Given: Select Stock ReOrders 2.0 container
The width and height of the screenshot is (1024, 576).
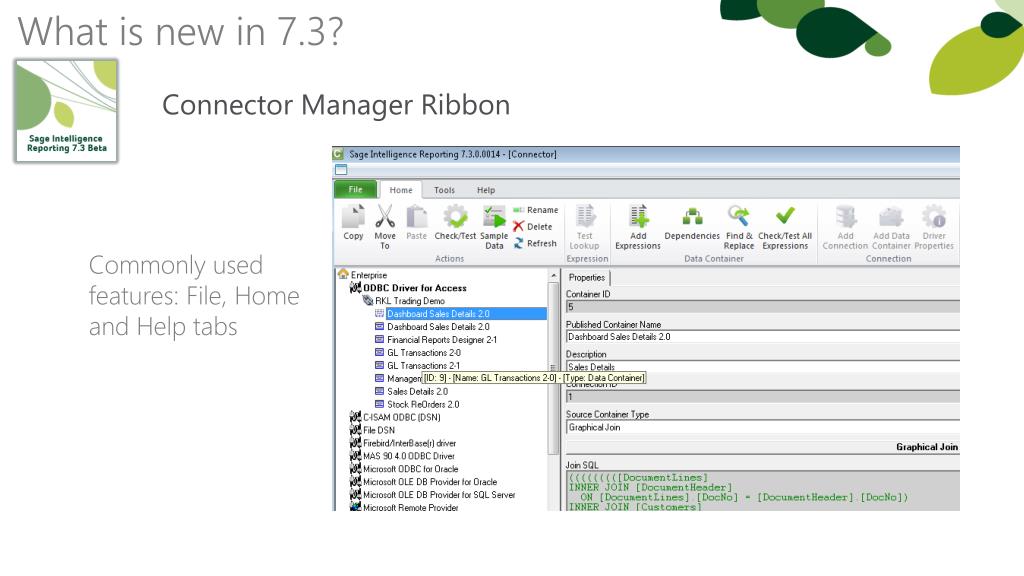Looking at the screenshot, I should [423, 404].
